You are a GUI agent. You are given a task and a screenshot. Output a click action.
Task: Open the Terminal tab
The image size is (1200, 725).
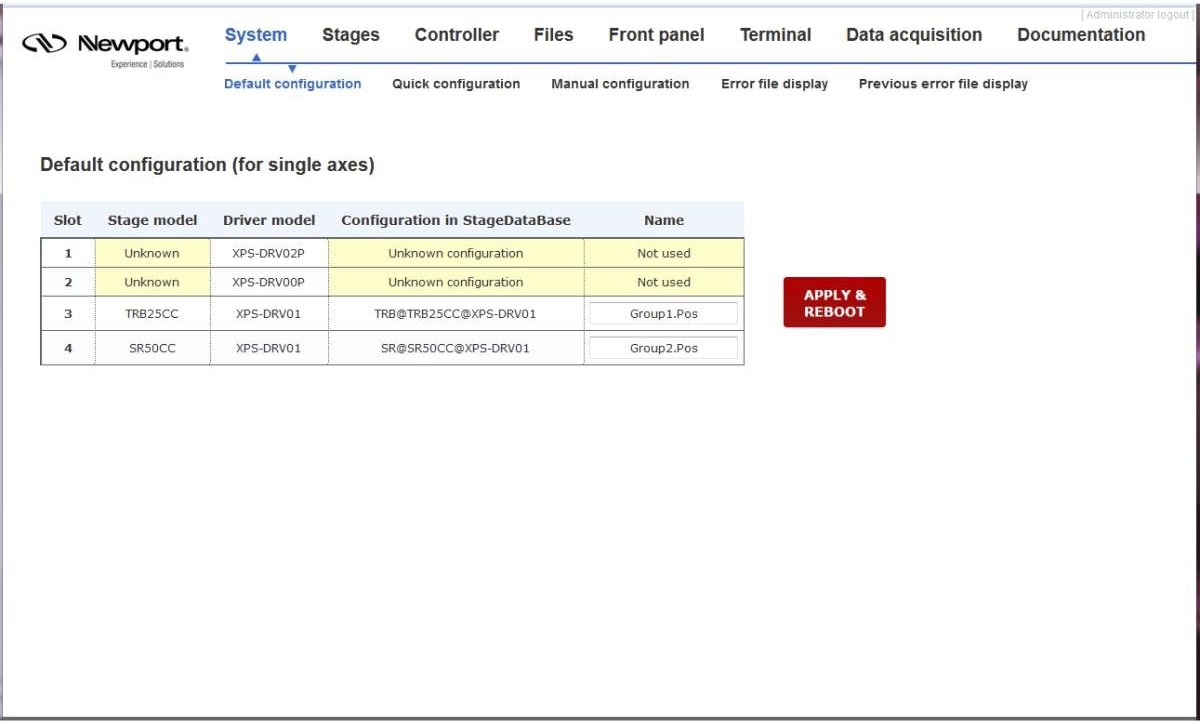(x=776, y=35)
